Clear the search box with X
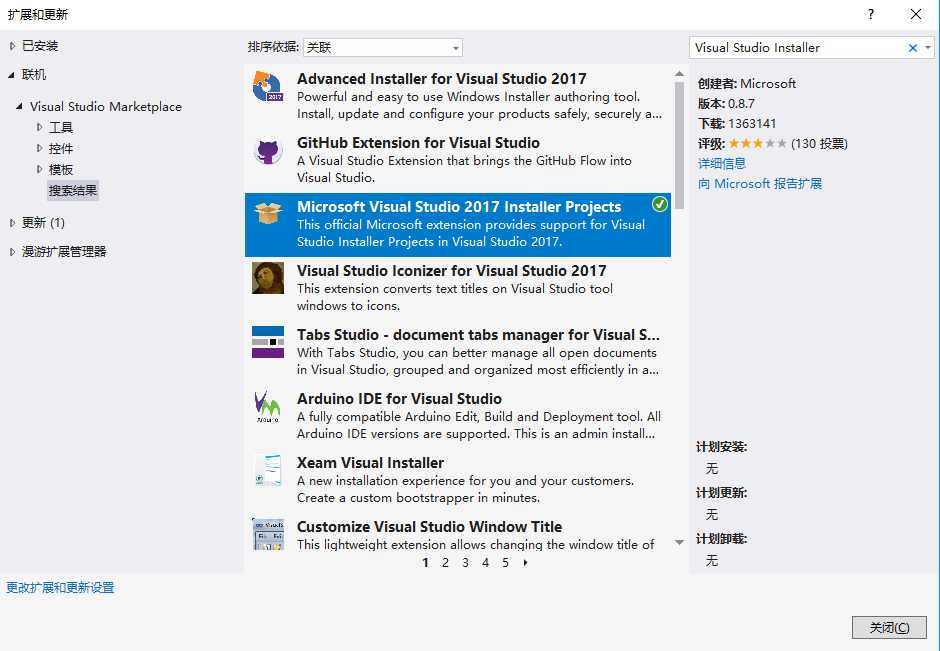940x651 pixels. click(x=912, y=48)
